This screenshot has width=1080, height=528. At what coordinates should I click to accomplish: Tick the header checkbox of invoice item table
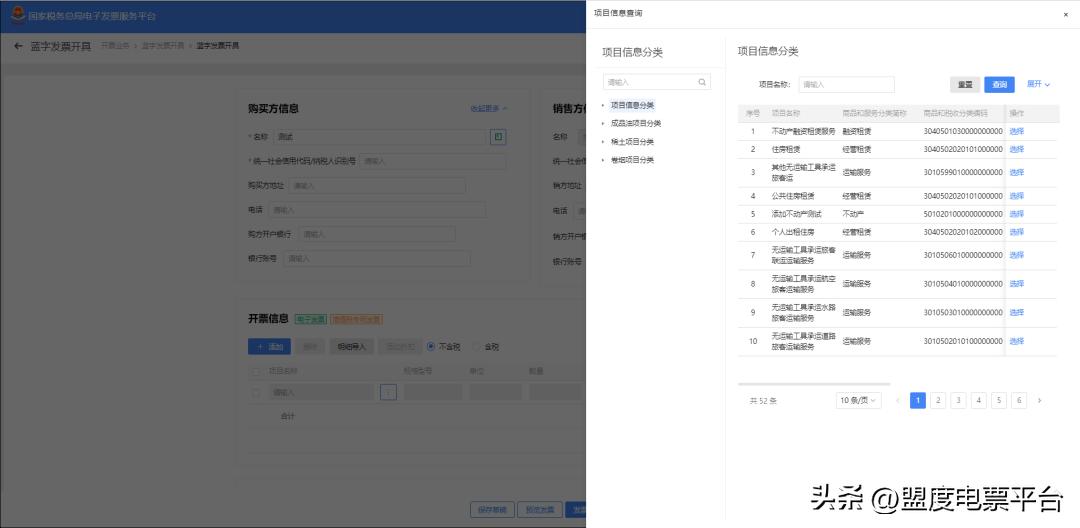point(256,371)
